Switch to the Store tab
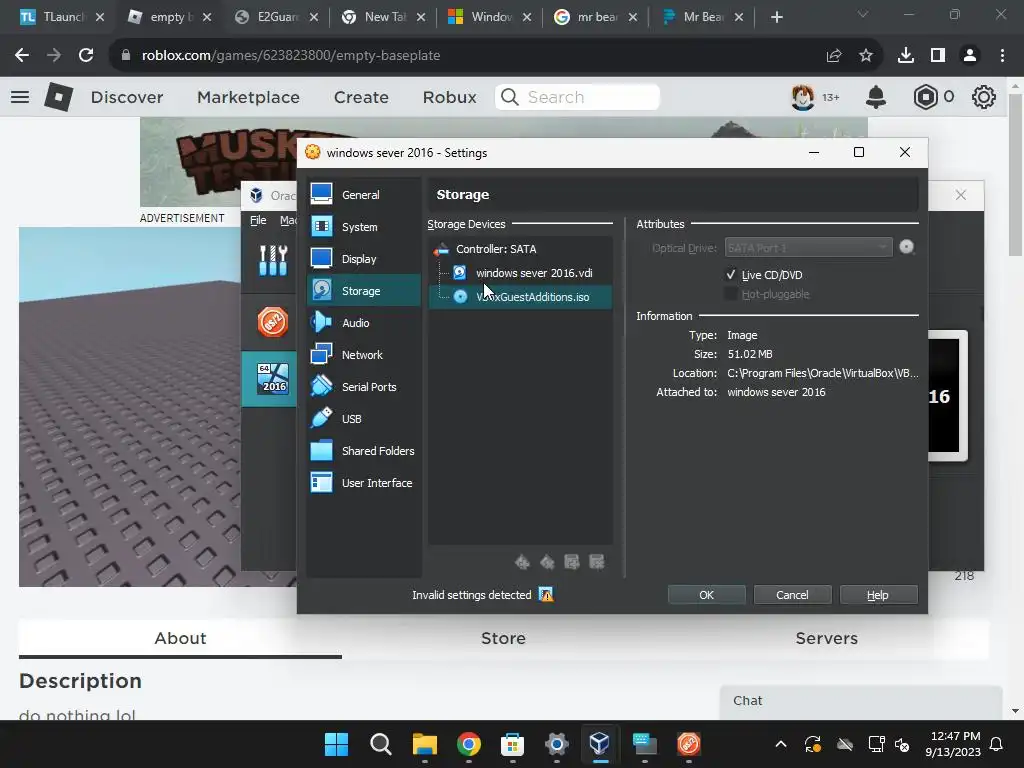 pos(504,638)
